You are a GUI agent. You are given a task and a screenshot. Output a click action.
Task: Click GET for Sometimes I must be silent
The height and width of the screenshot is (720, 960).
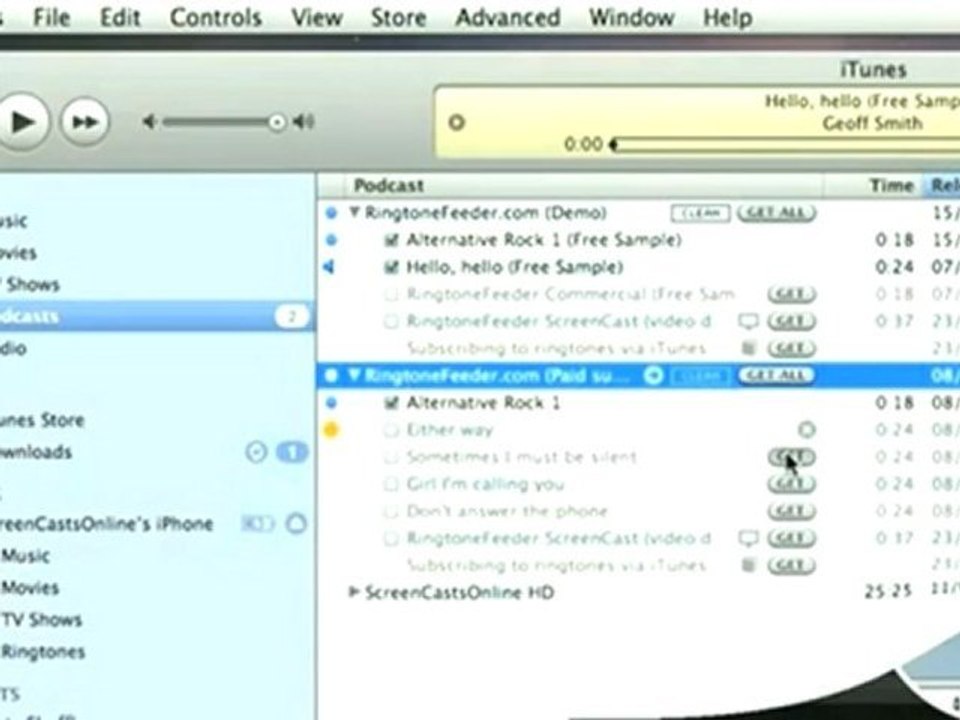(x=792, y=457)
